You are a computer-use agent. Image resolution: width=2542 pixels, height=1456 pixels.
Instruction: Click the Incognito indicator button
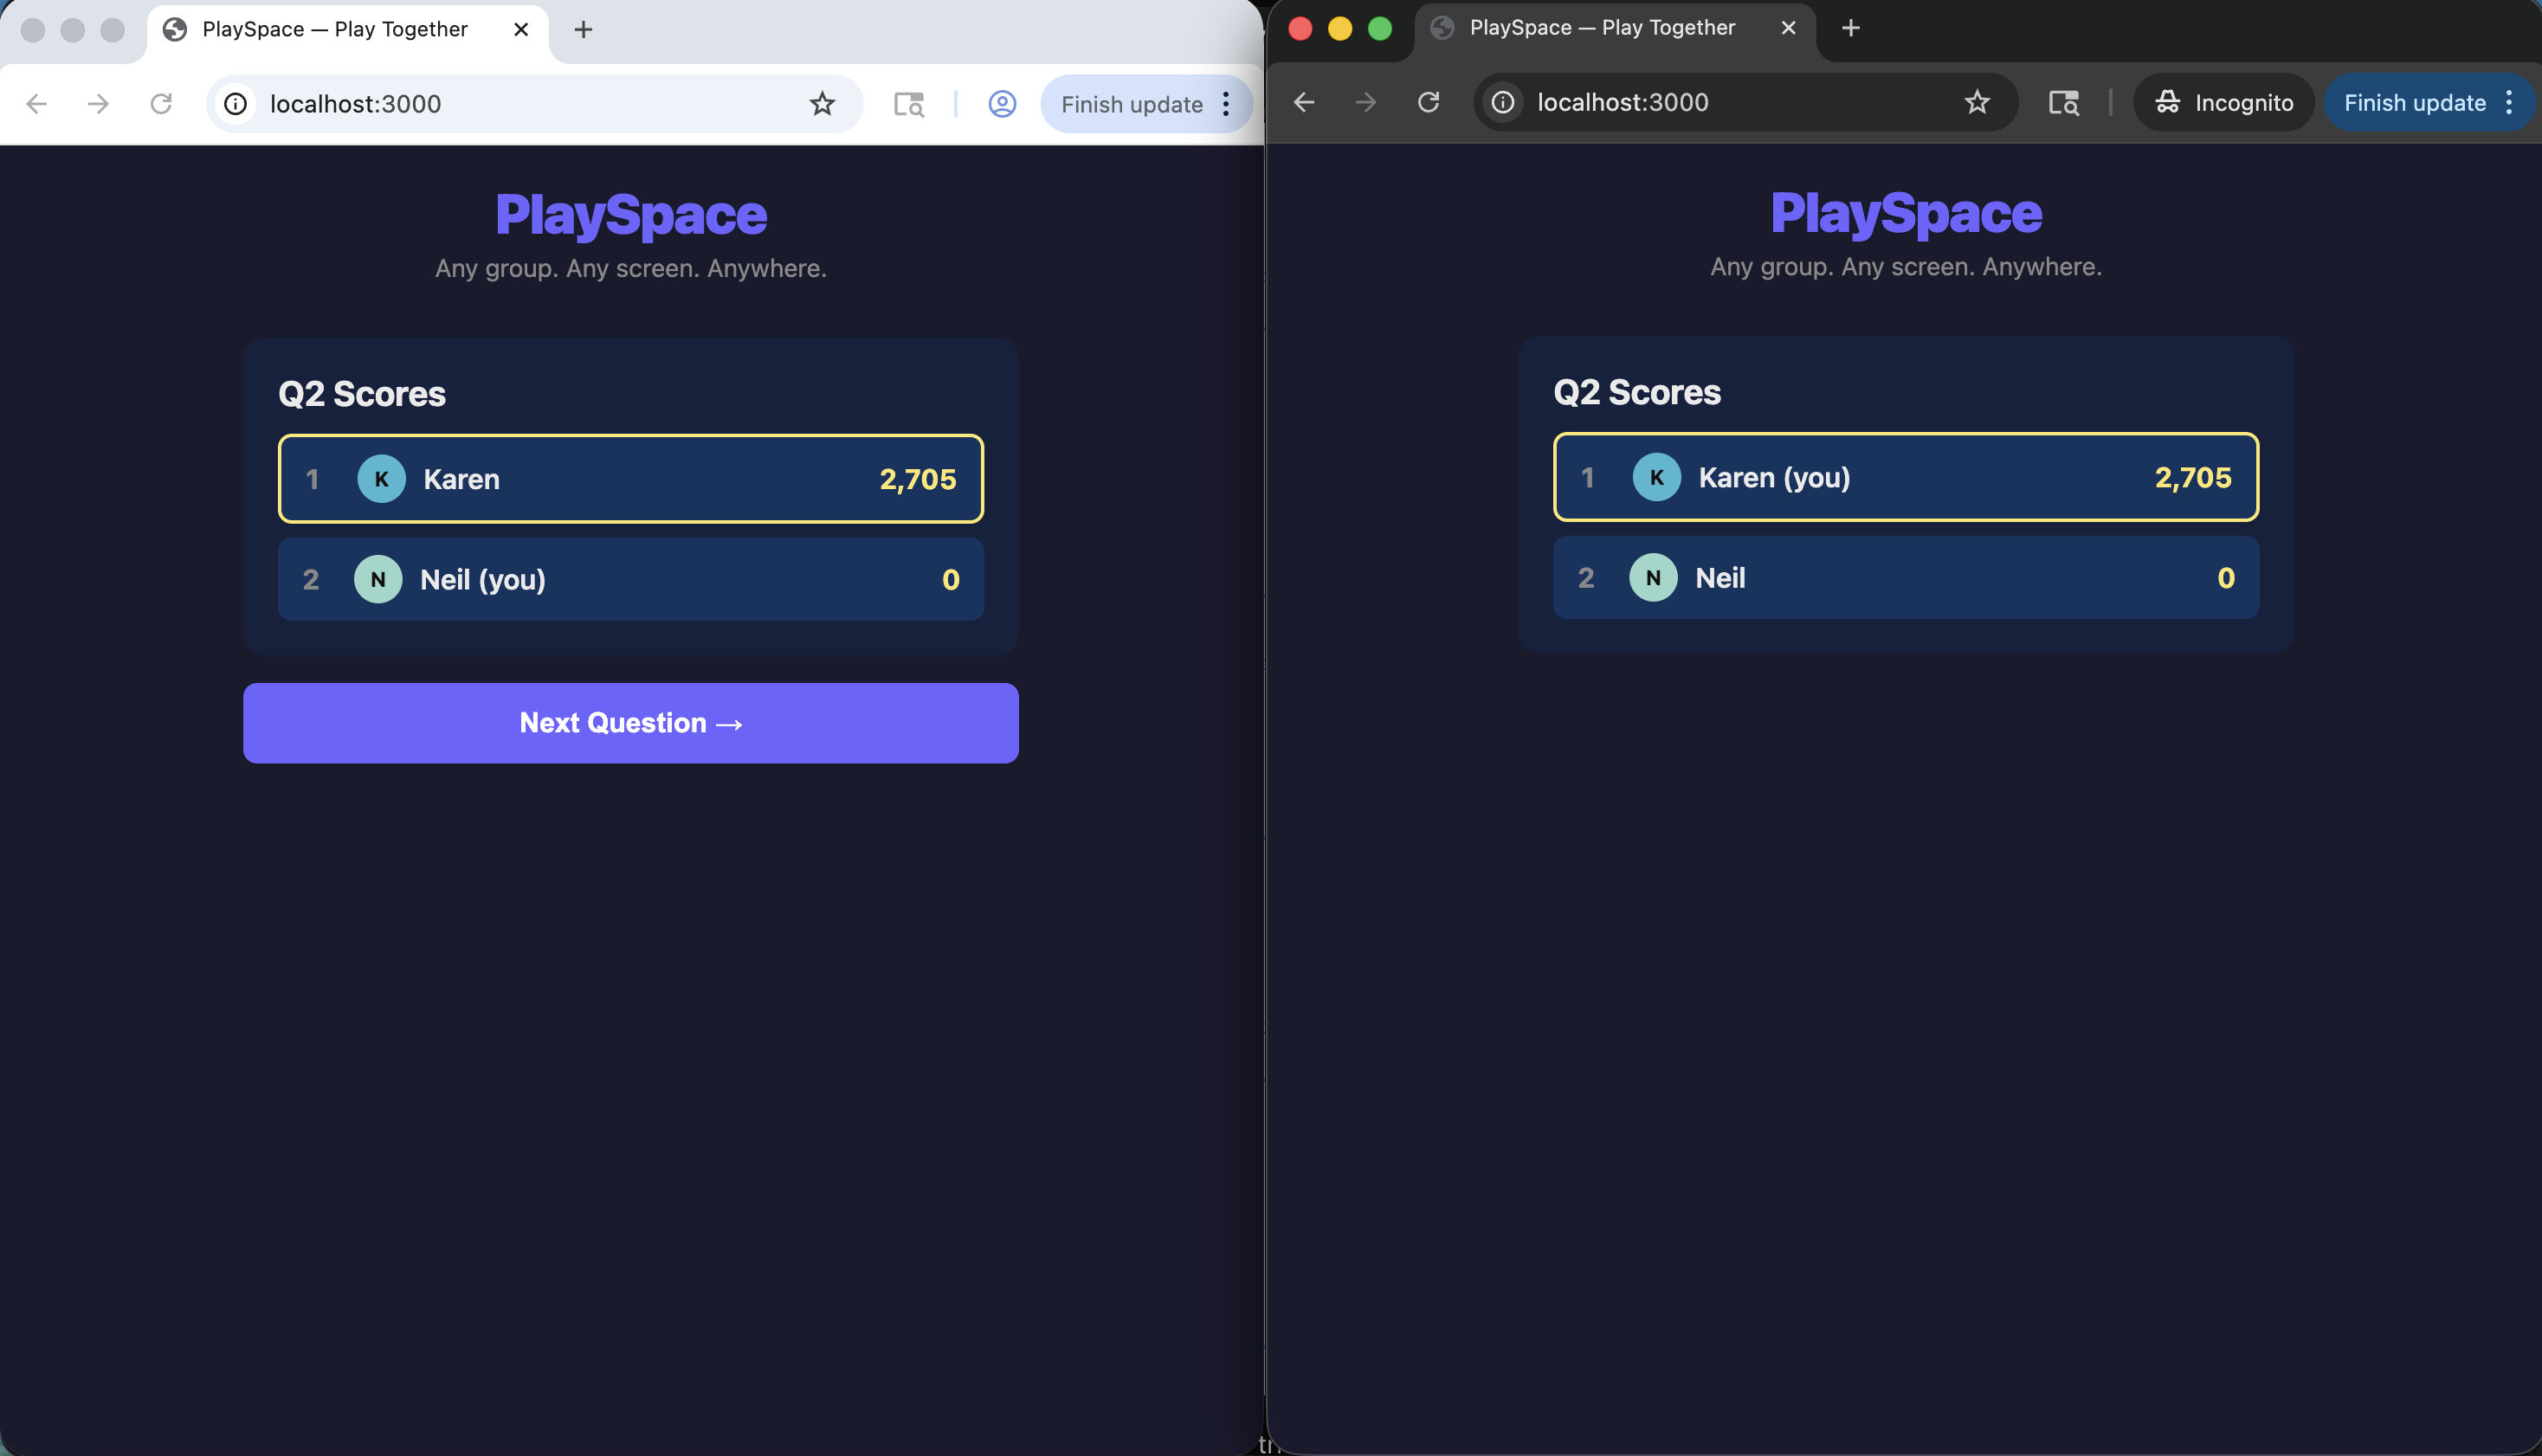click(2223, 102)
